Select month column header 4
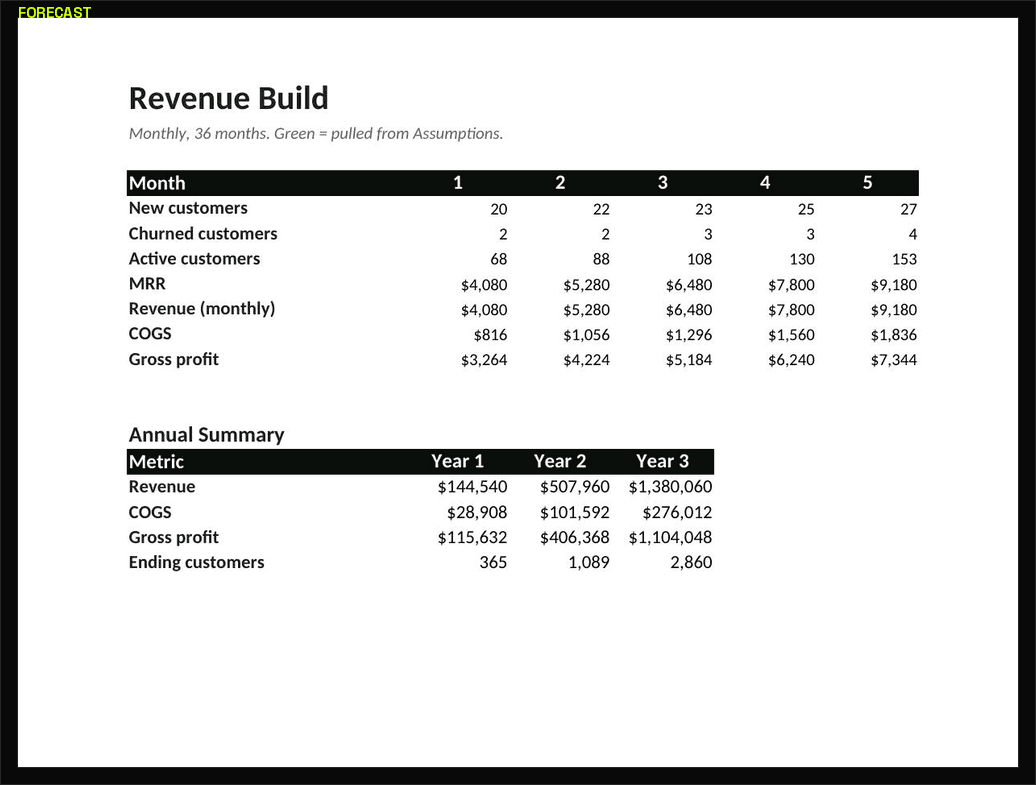Image resolution: width=1036 pixels, height=785 pixels. (x=765, y=183)
